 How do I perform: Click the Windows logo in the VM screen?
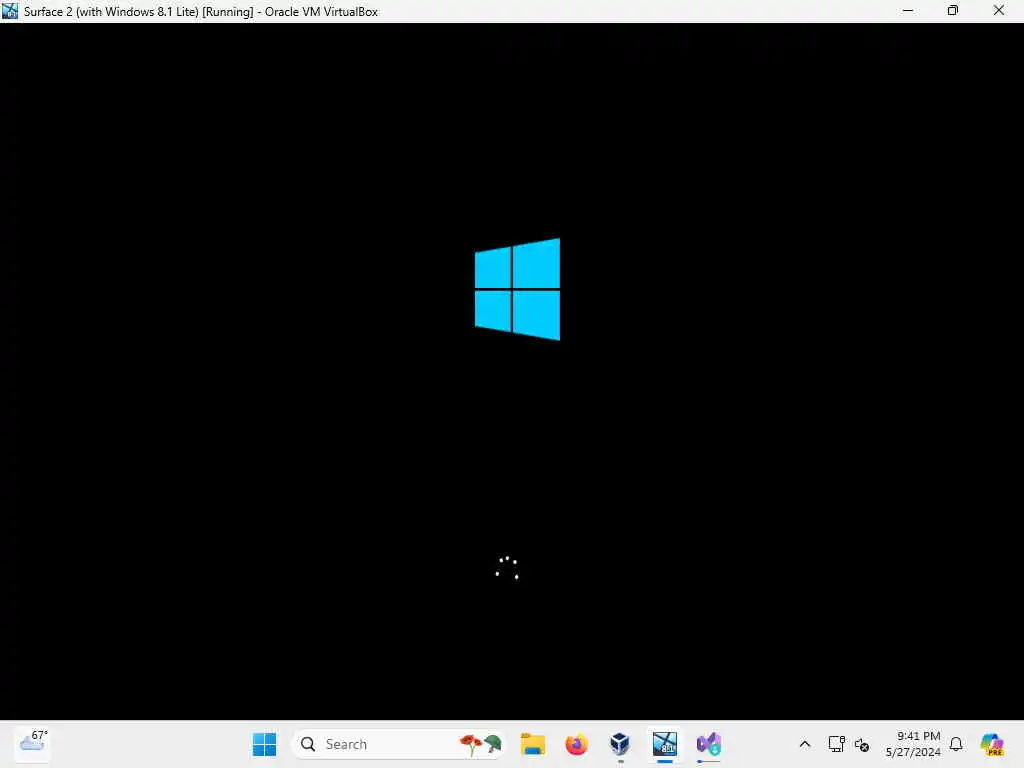(517, 289)
